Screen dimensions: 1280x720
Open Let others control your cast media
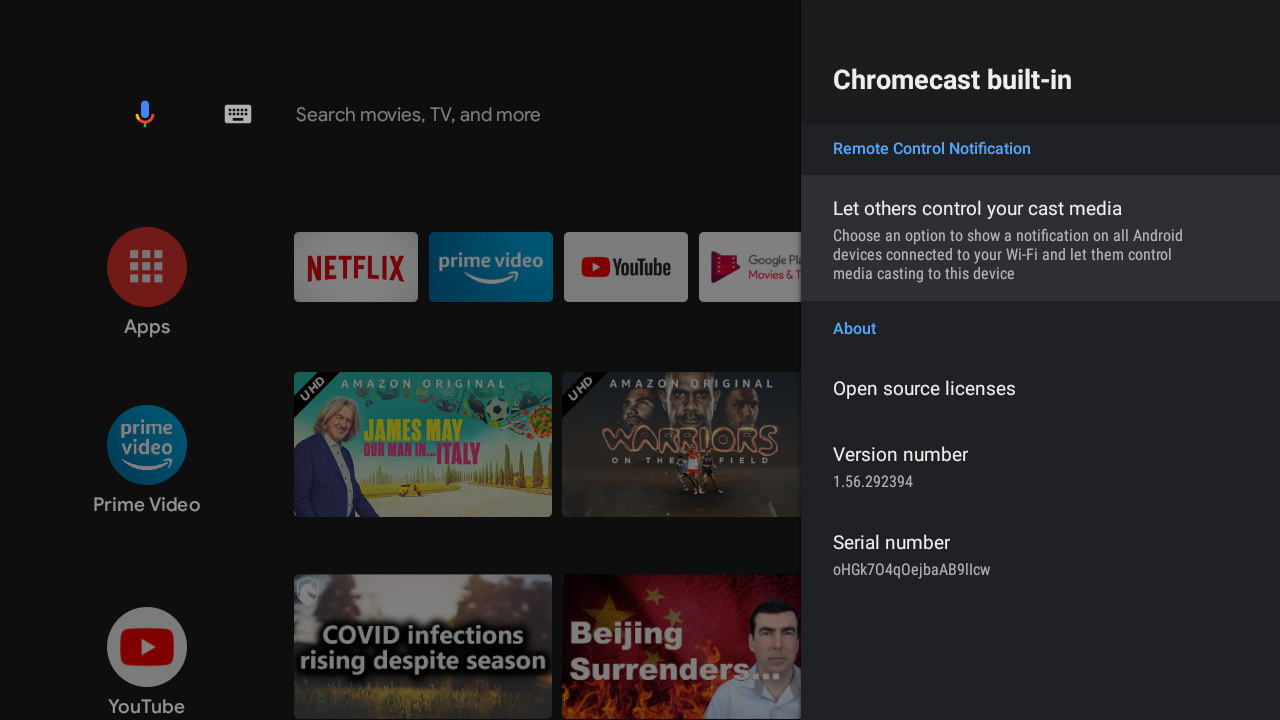click(1040, 238)
